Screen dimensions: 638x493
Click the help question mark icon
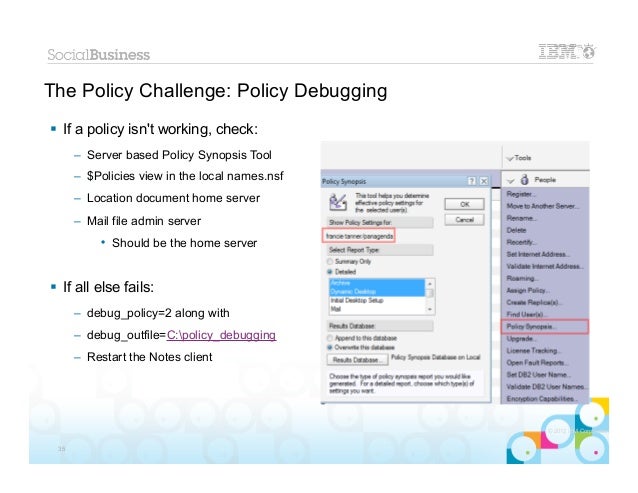point(471,181)
